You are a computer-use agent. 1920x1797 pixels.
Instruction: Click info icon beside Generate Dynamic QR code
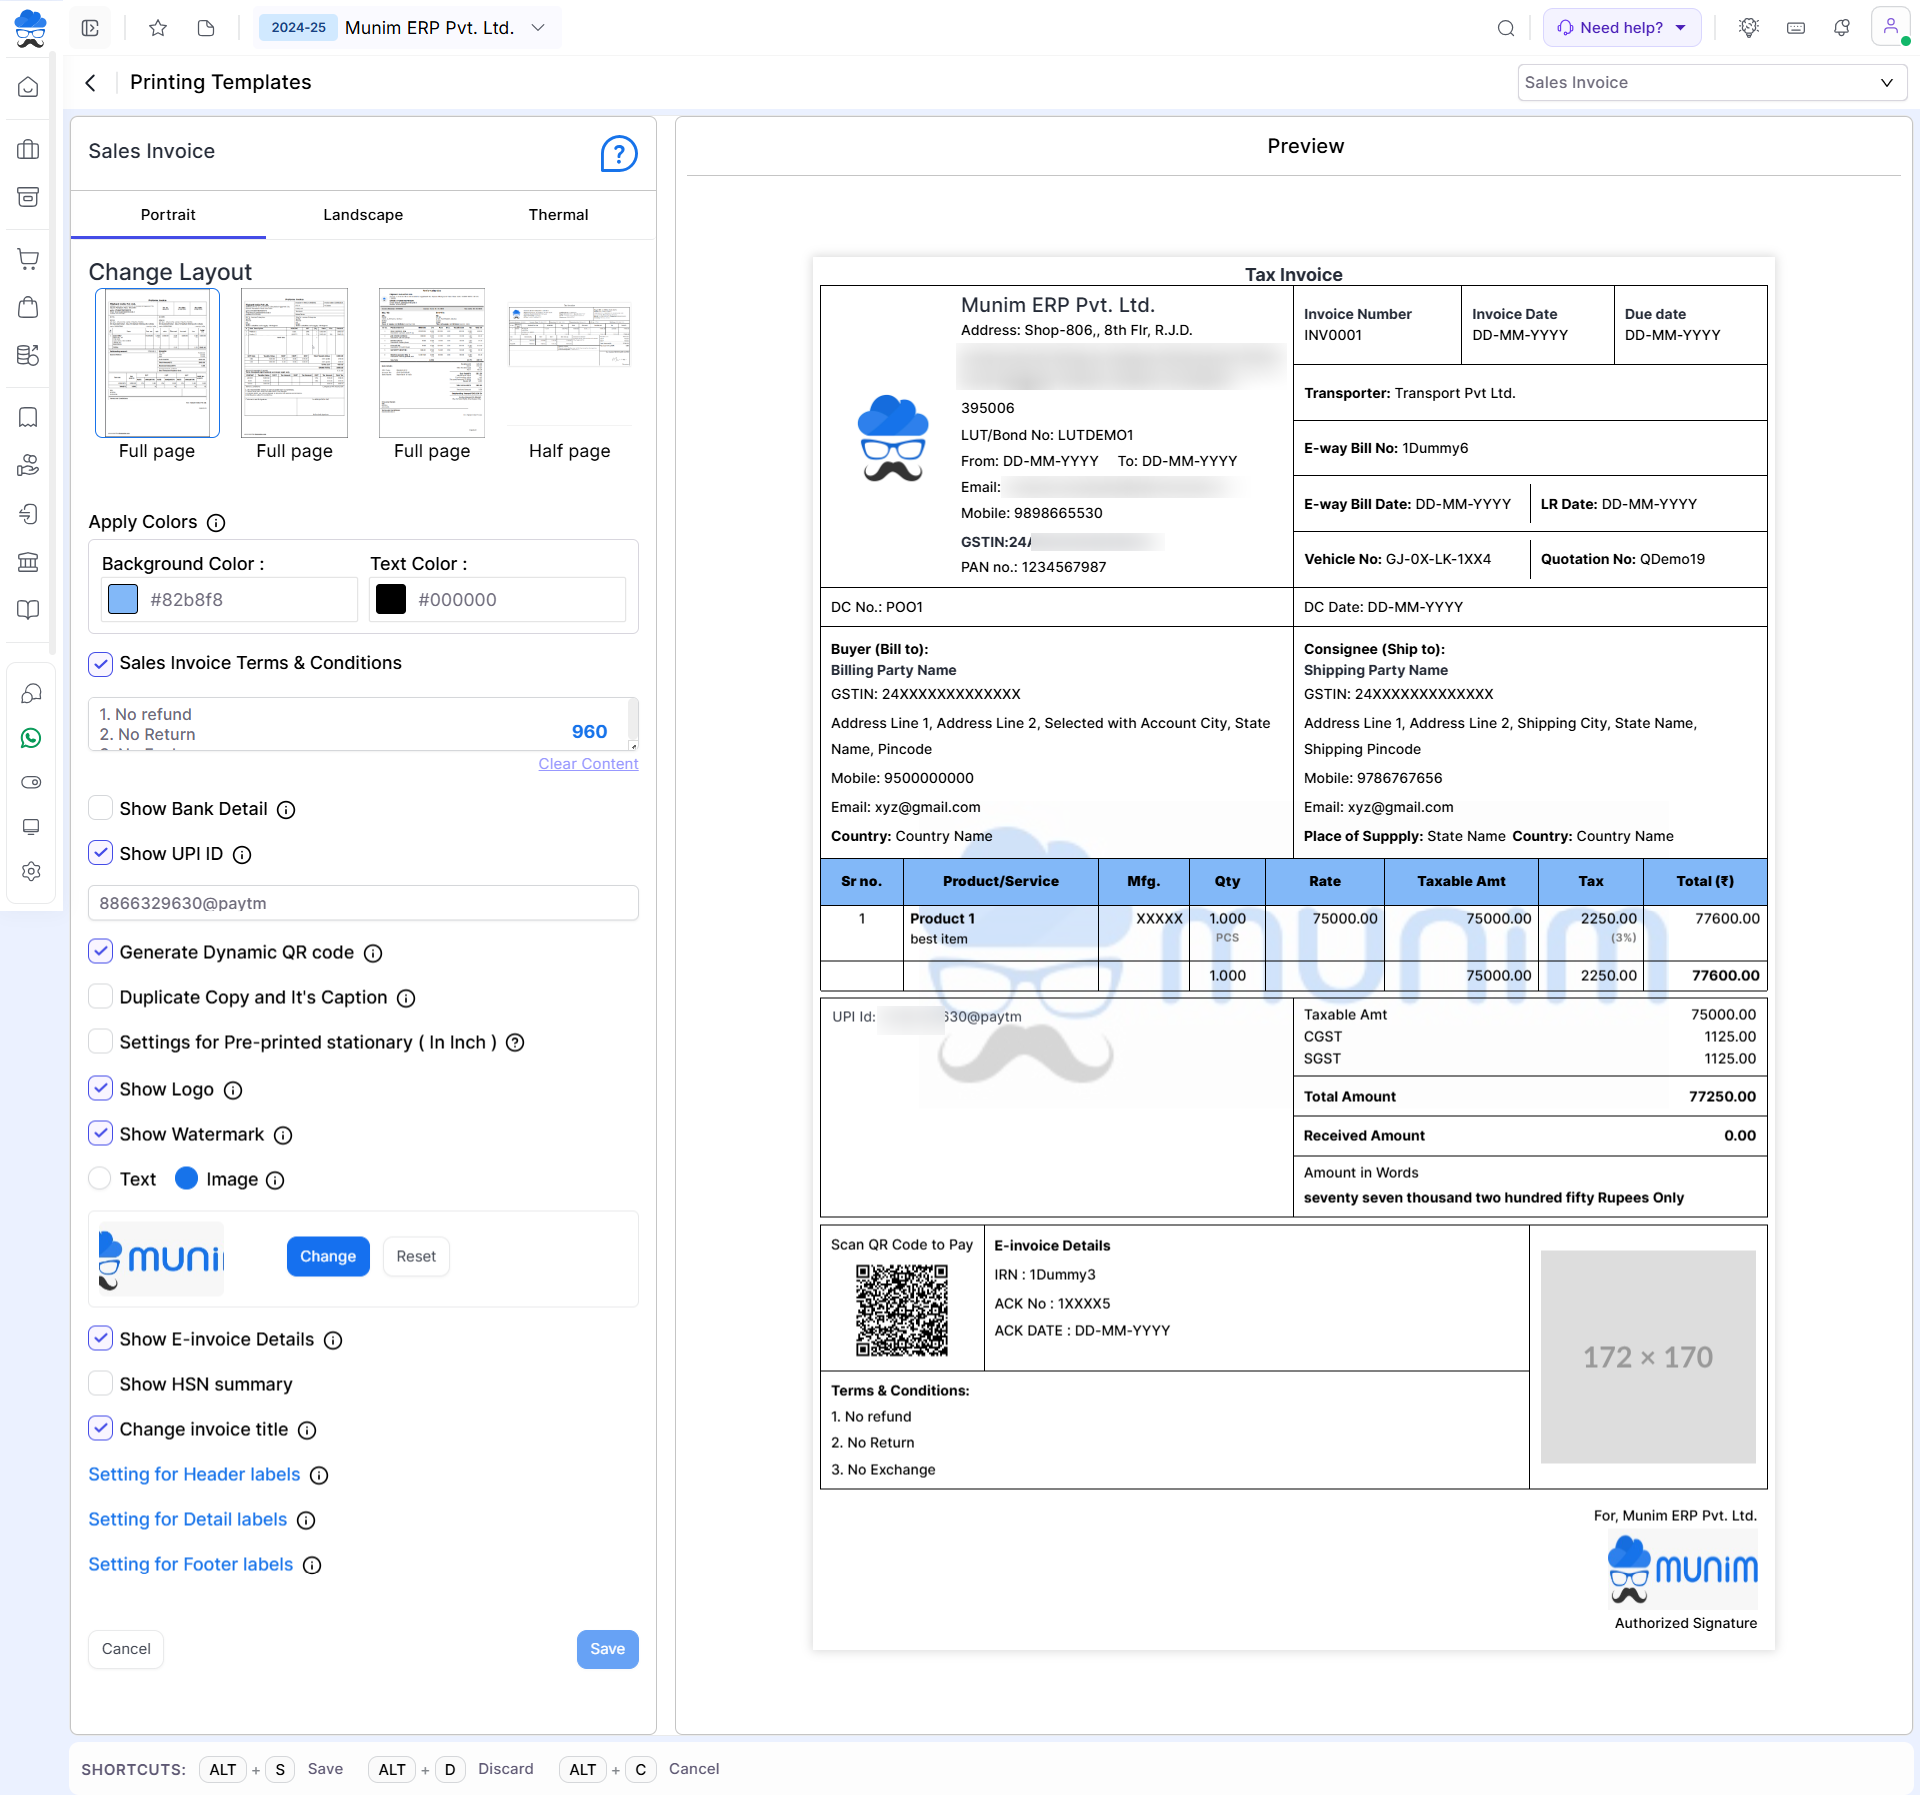tap(373, 954)
